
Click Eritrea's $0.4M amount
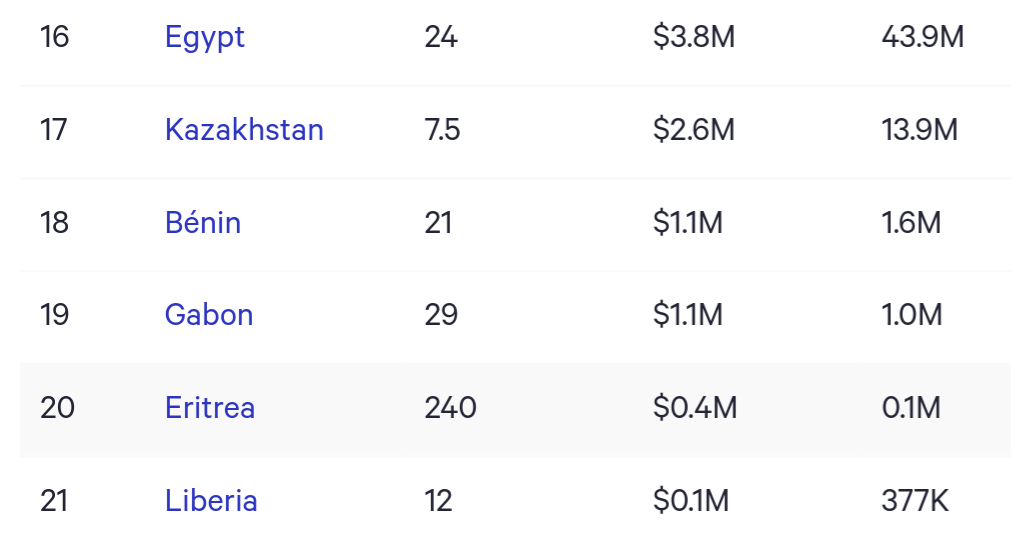[695, 408]
